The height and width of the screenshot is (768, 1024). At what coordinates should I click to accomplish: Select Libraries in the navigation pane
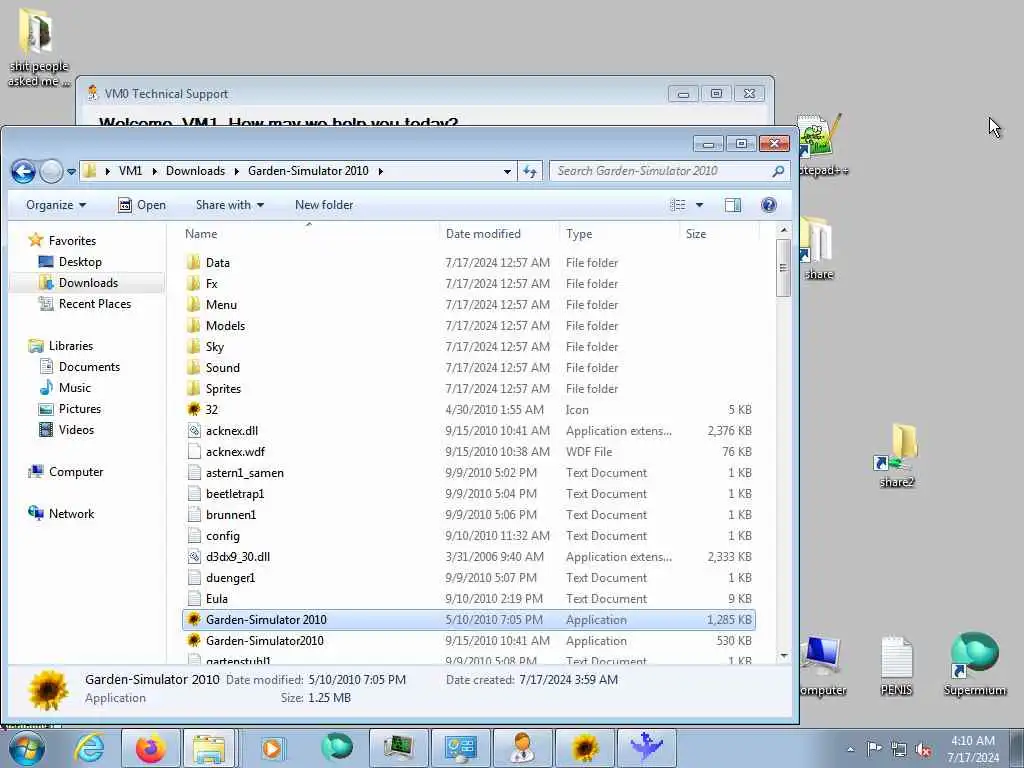[x=61, y=346]
